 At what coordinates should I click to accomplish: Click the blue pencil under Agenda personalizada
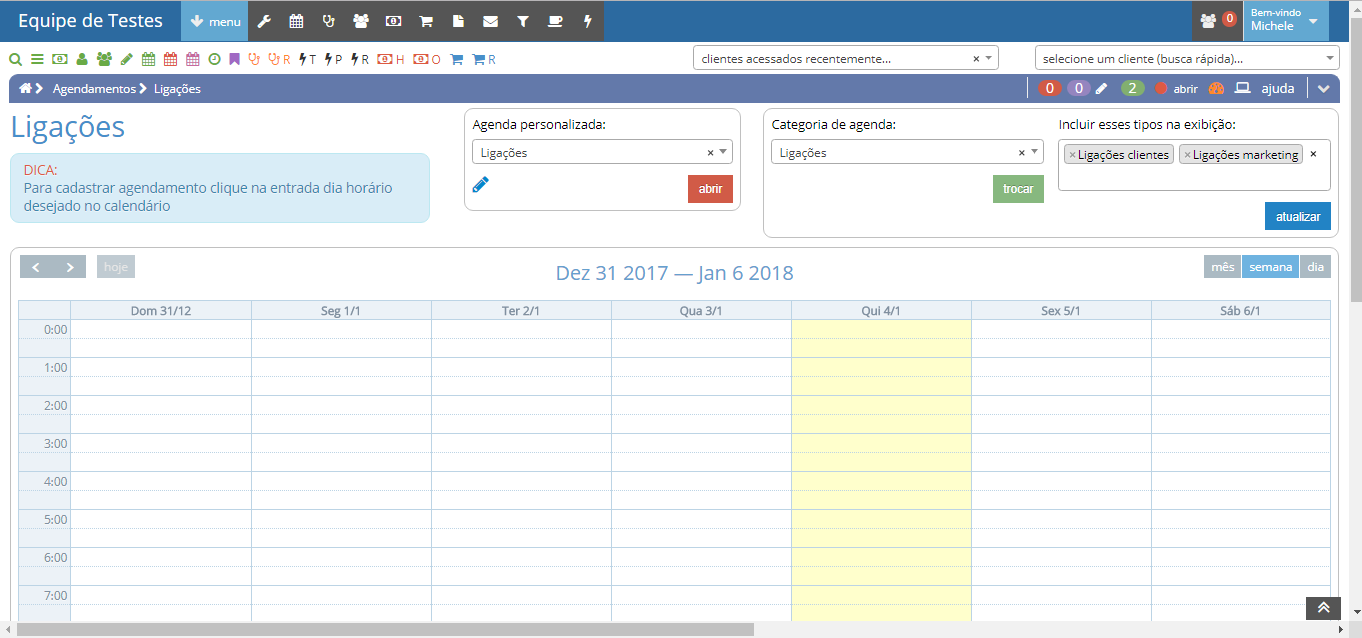(x=480, y=184)
